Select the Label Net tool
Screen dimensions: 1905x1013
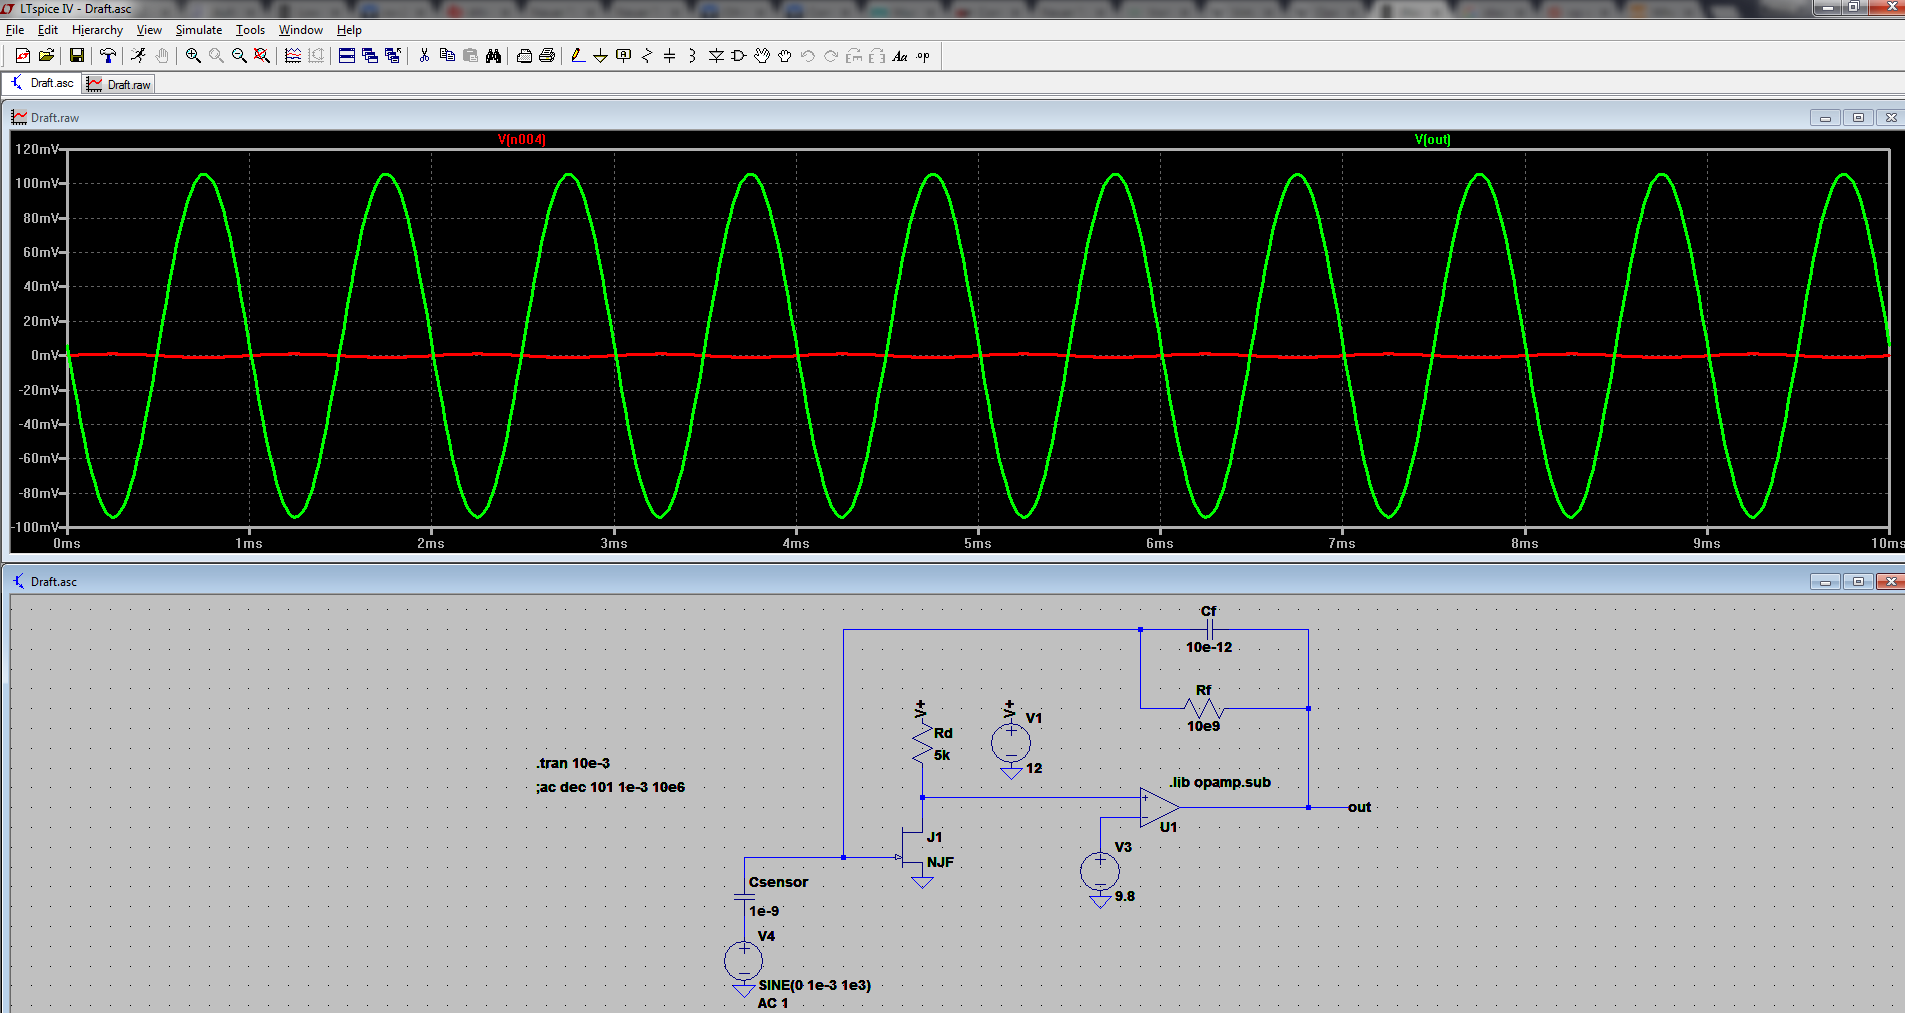point(623,56)
